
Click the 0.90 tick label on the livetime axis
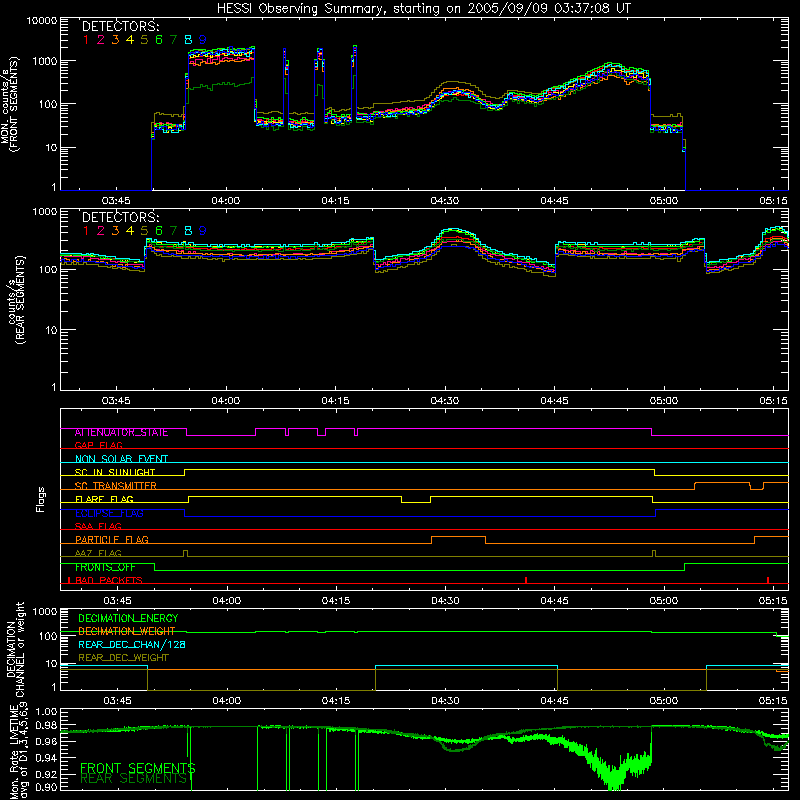point(45,787)
